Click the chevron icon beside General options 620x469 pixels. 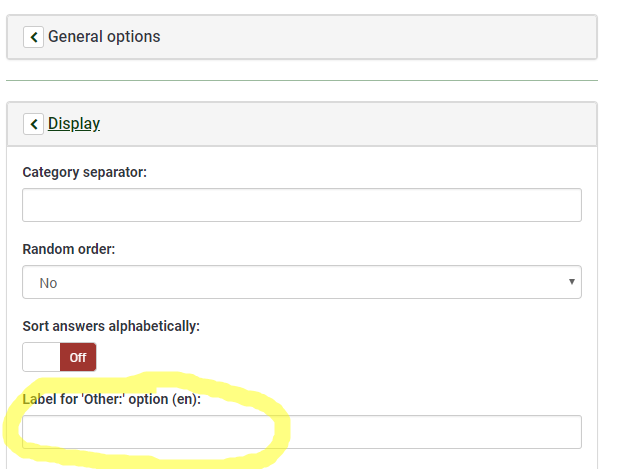33,37
